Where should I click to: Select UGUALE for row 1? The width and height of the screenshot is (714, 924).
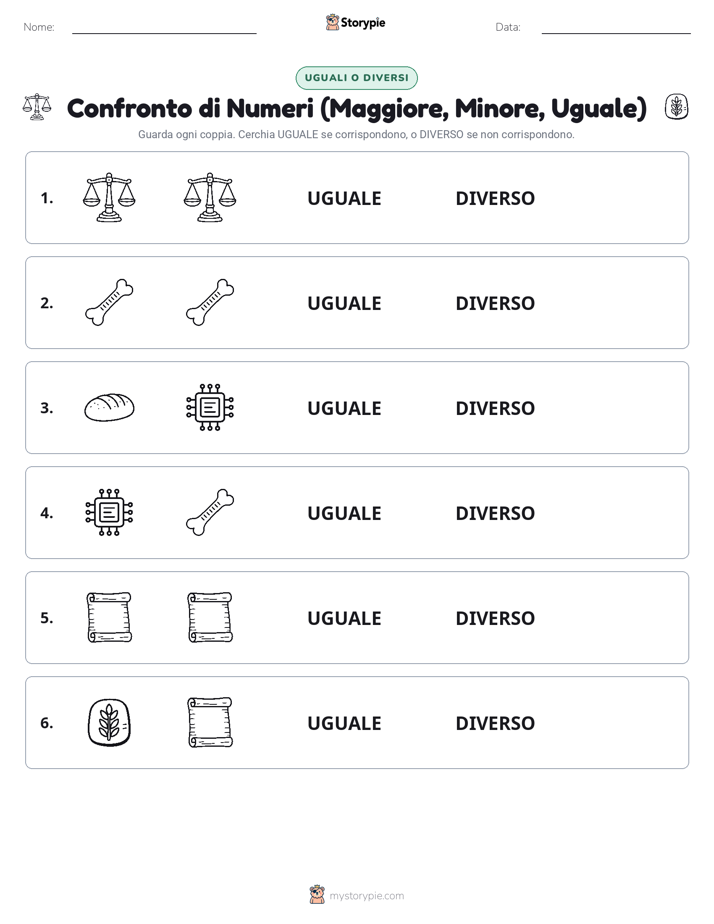(344, 198)
